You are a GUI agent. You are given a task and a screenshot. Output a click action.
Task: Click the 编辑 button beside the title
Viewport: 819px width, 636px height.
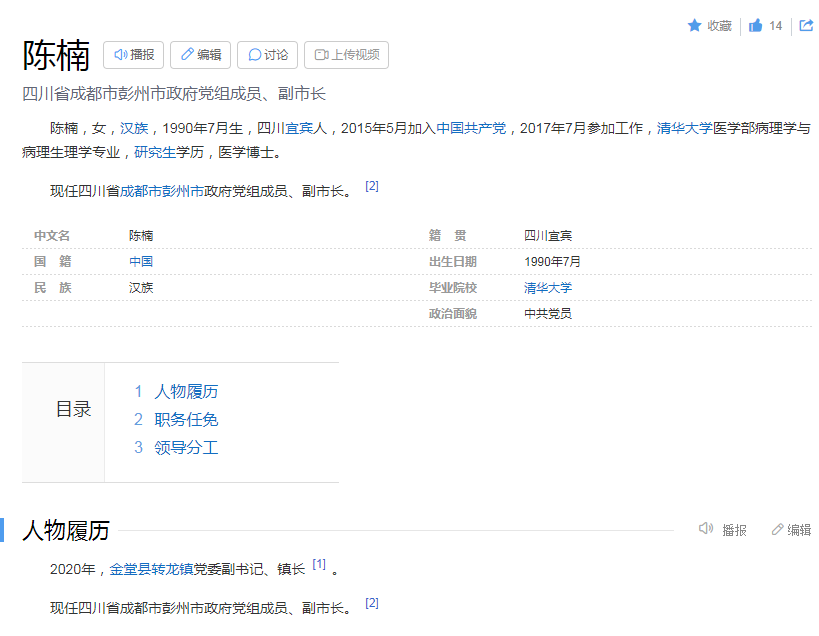point(201,55)
